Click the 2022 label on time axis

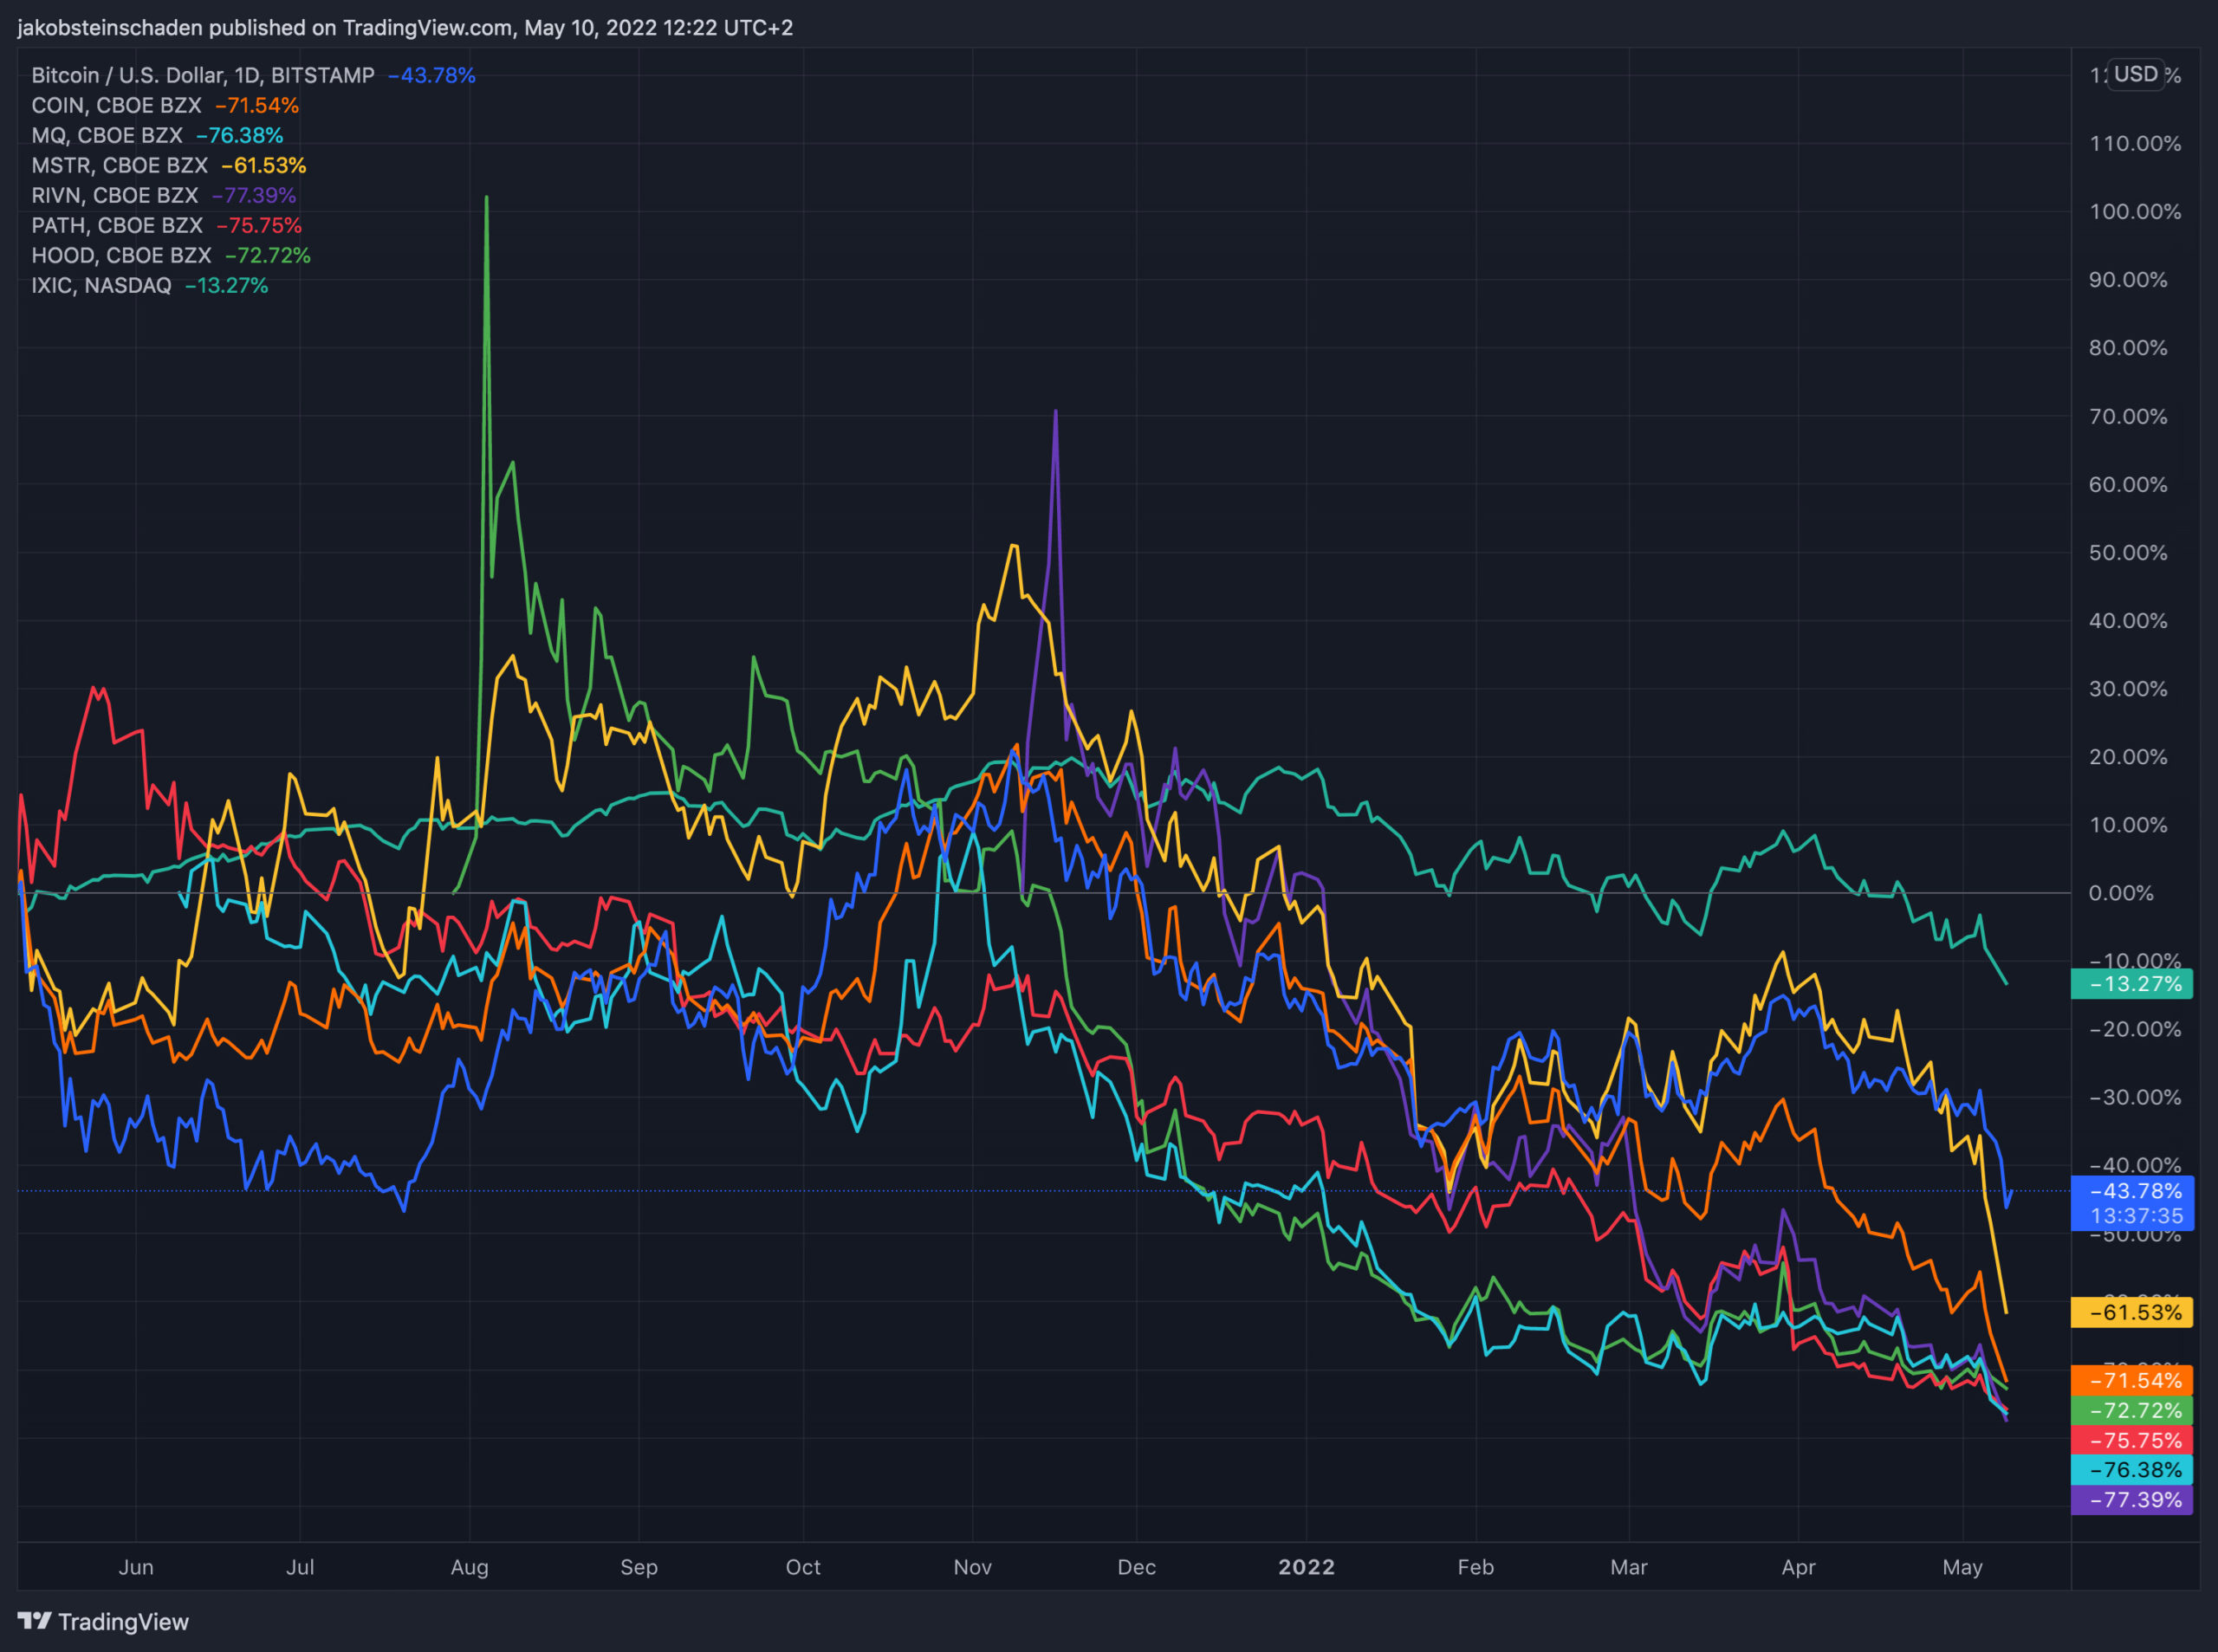tap(1306, 1566)
